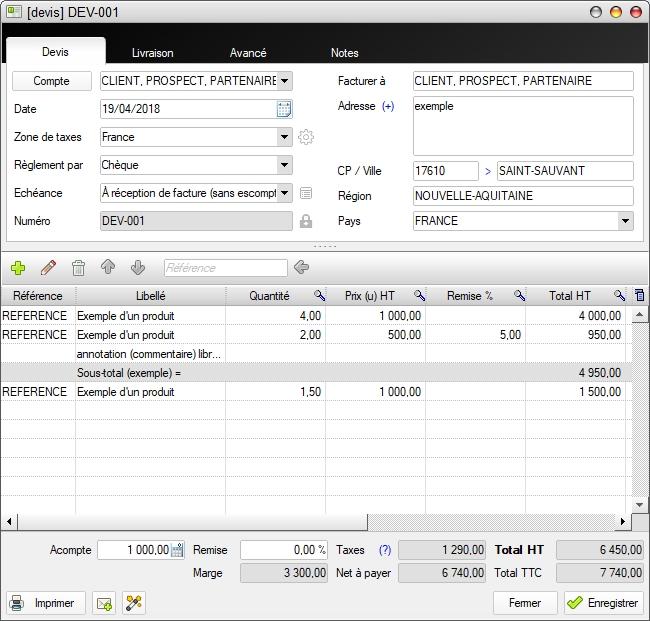Move line down with the down arrow
The height and width of the screenshot is (621, 650).
click(x=138, y=268)
